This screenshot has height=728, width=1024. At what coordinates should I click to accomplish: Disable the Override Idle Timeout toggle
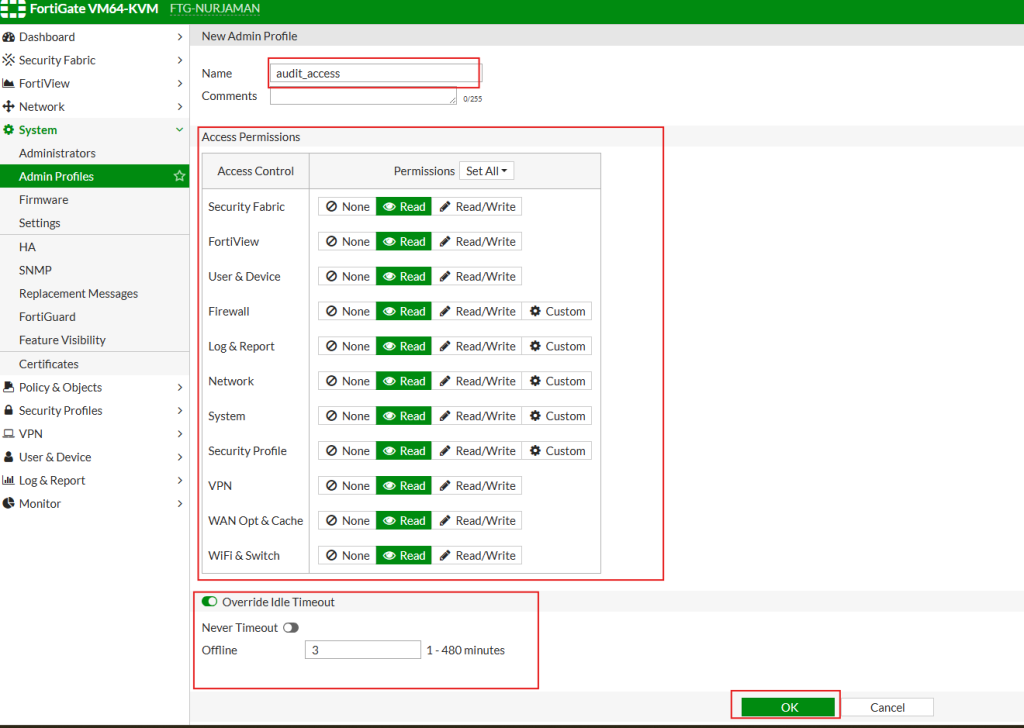tap(210, 602)
